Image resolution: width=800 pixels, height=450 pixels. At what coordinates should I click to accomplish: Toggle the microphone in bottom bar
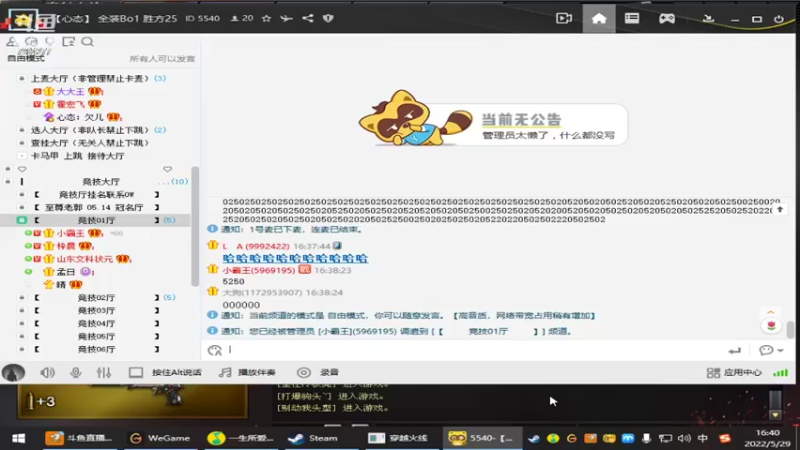[76, 372]
